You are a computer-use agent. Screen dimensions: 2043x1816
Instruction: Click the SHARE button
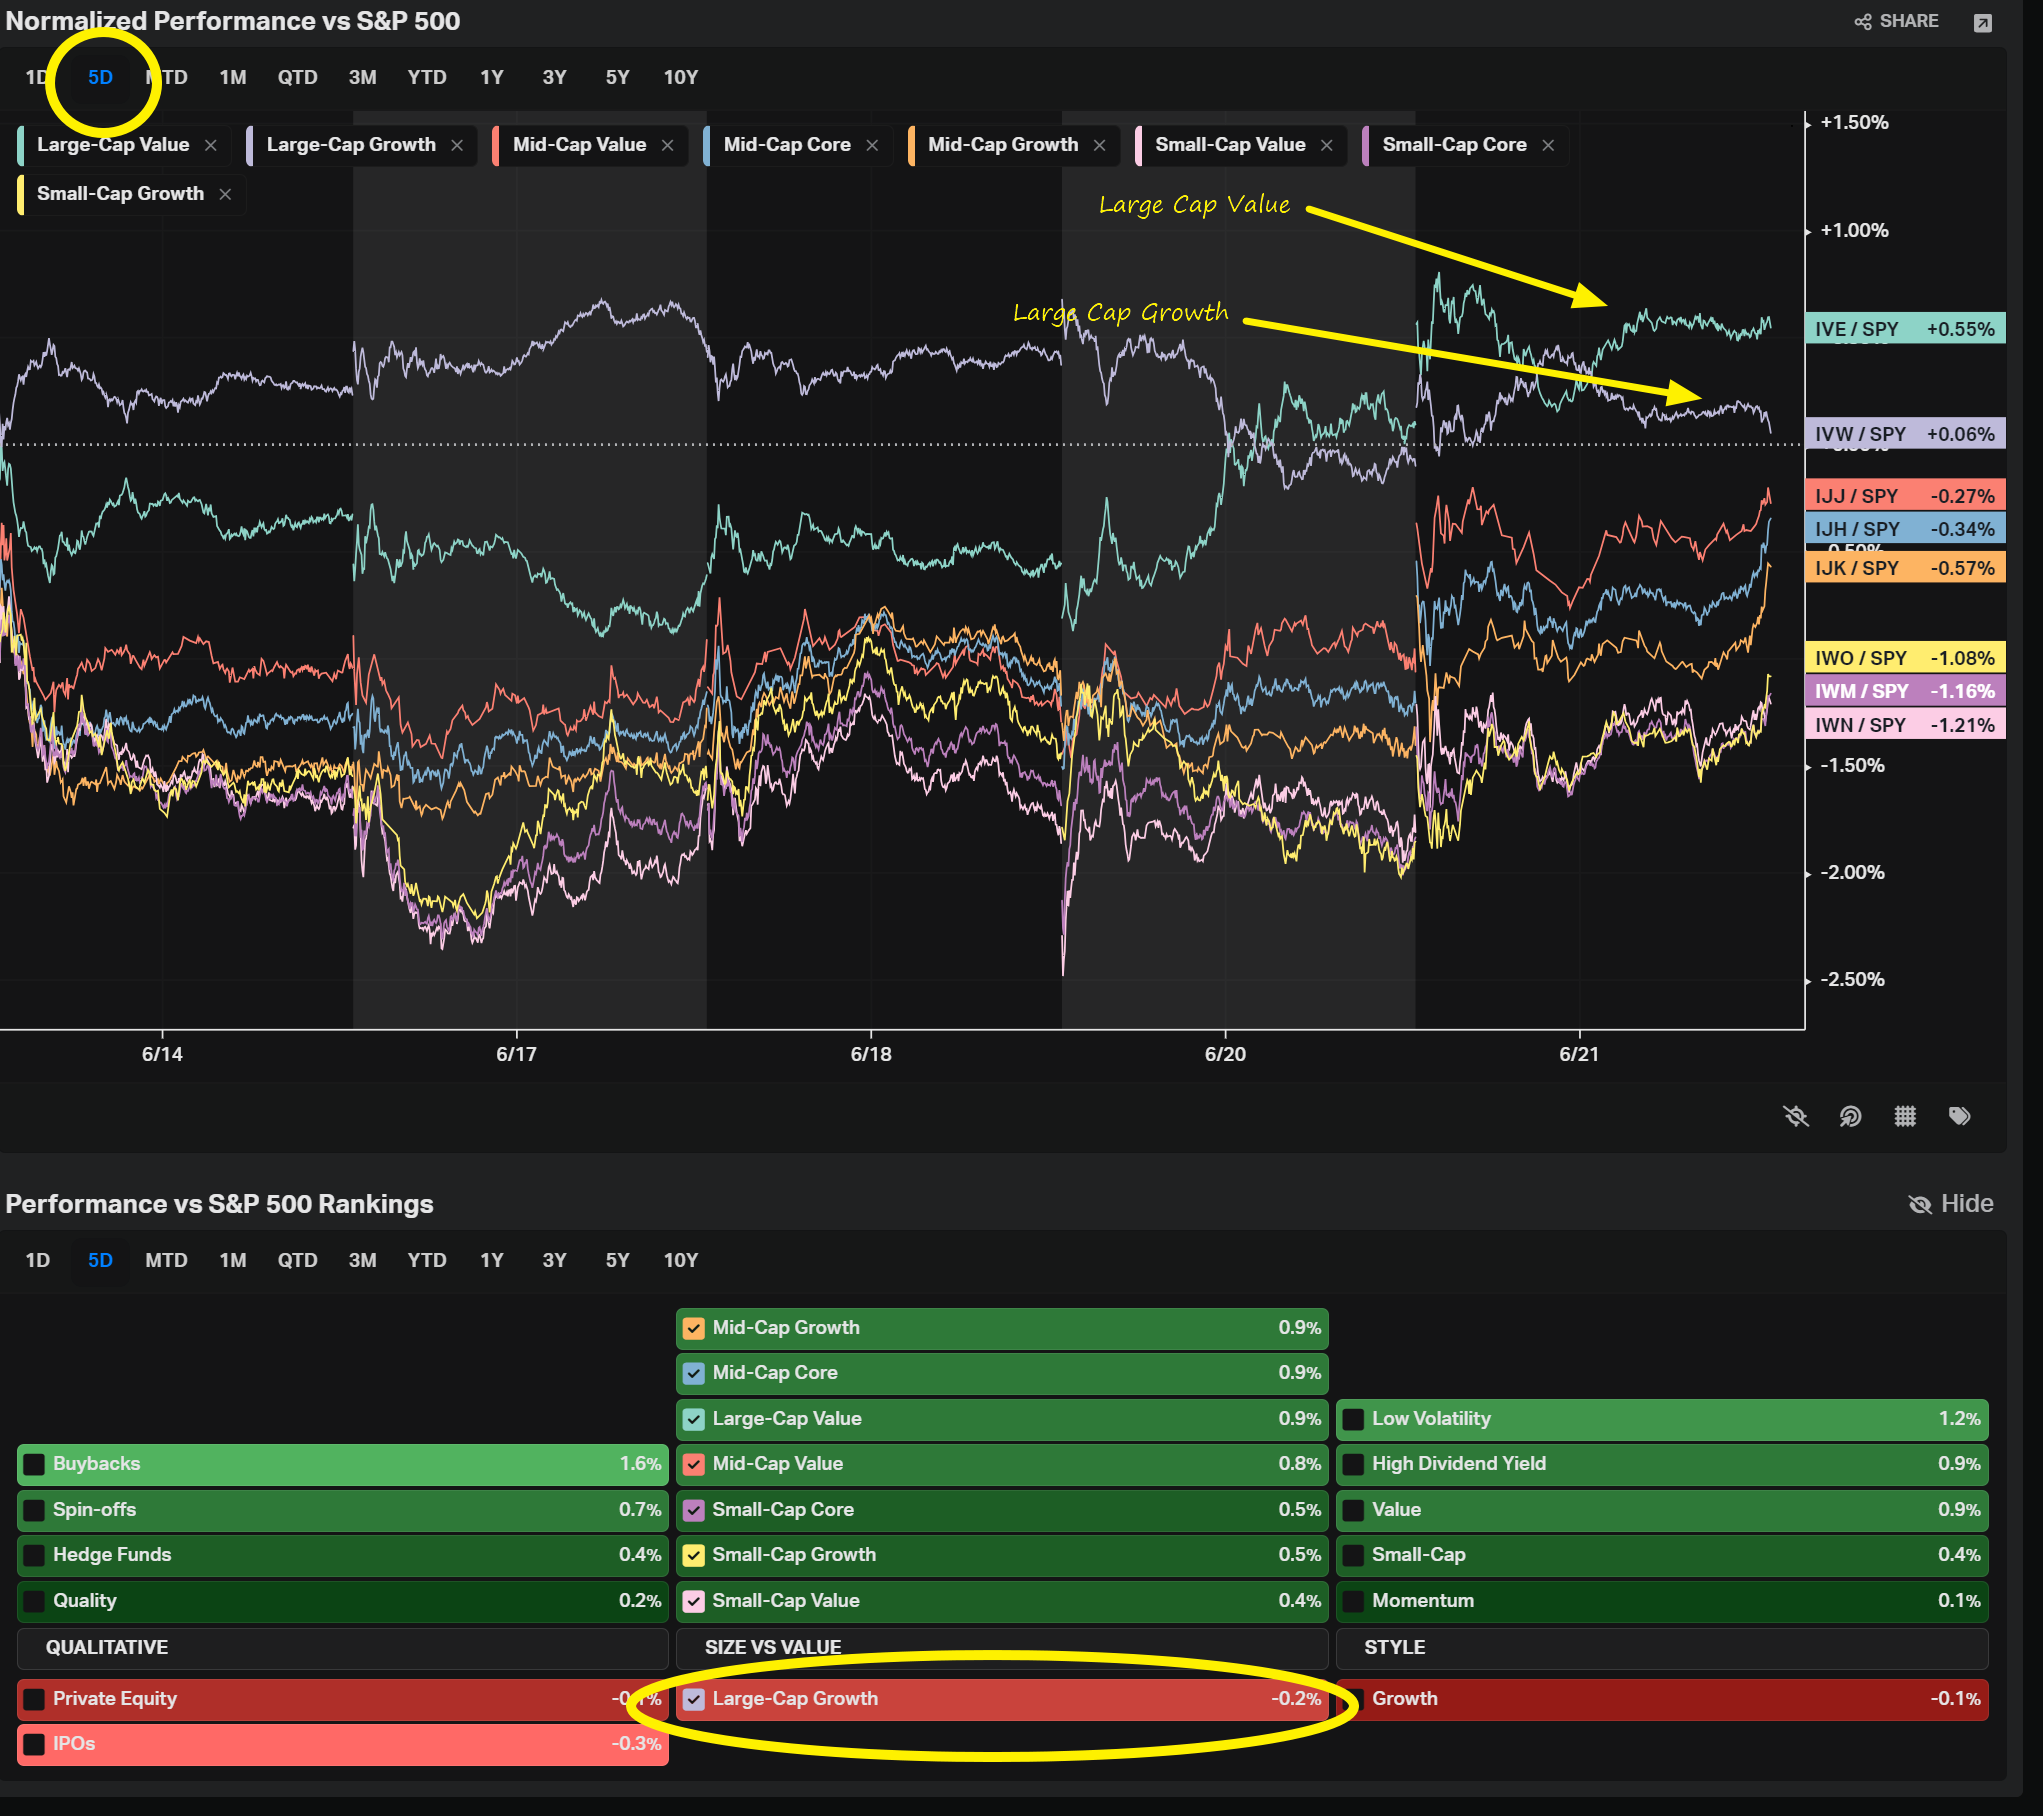coord(1896,21)
